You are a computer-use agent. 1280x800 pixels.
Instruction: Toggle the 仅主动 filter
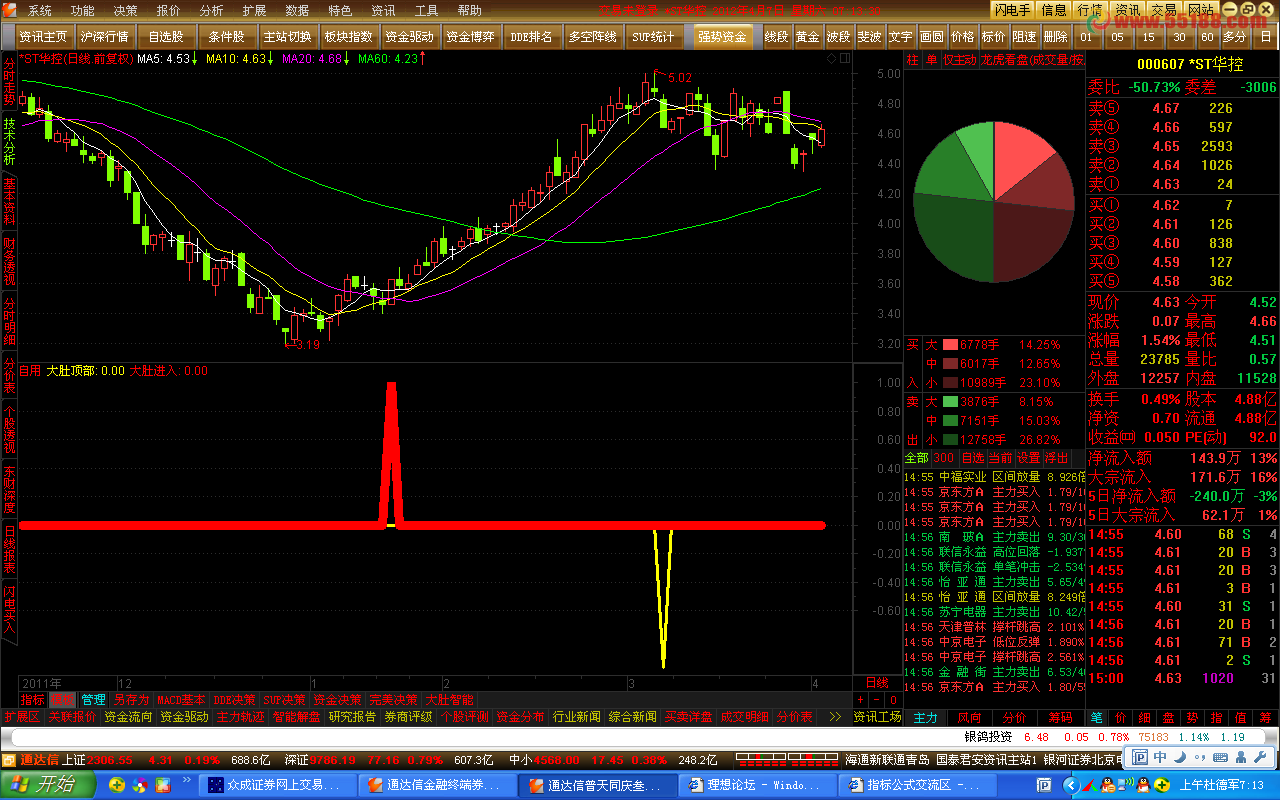[x=960, y=60]
